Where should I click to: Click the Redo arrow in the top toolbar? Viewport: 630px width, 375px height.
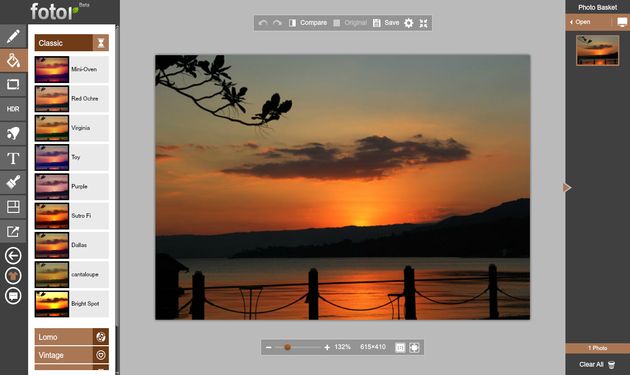click(x=277, y=23)
